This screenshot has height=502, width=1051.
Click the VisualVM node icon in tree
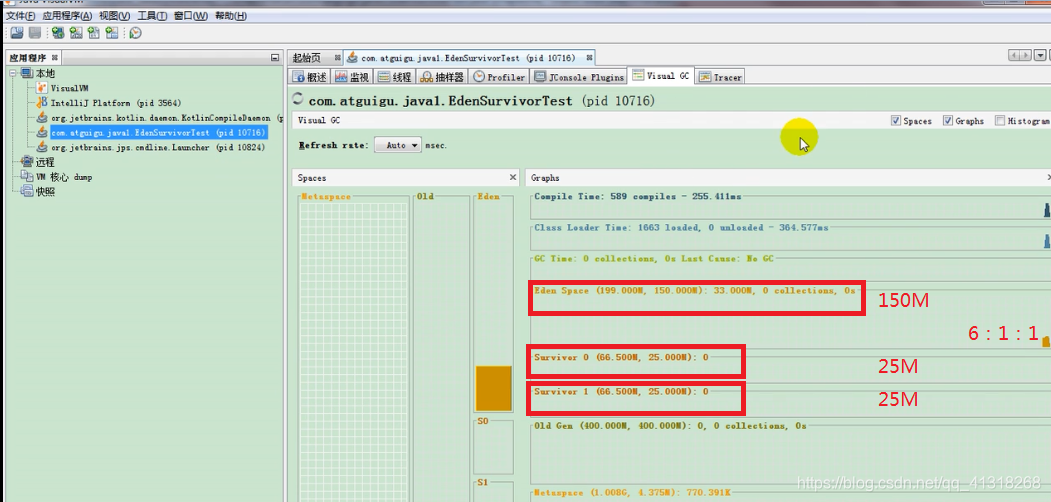click(x=42, y=88)
